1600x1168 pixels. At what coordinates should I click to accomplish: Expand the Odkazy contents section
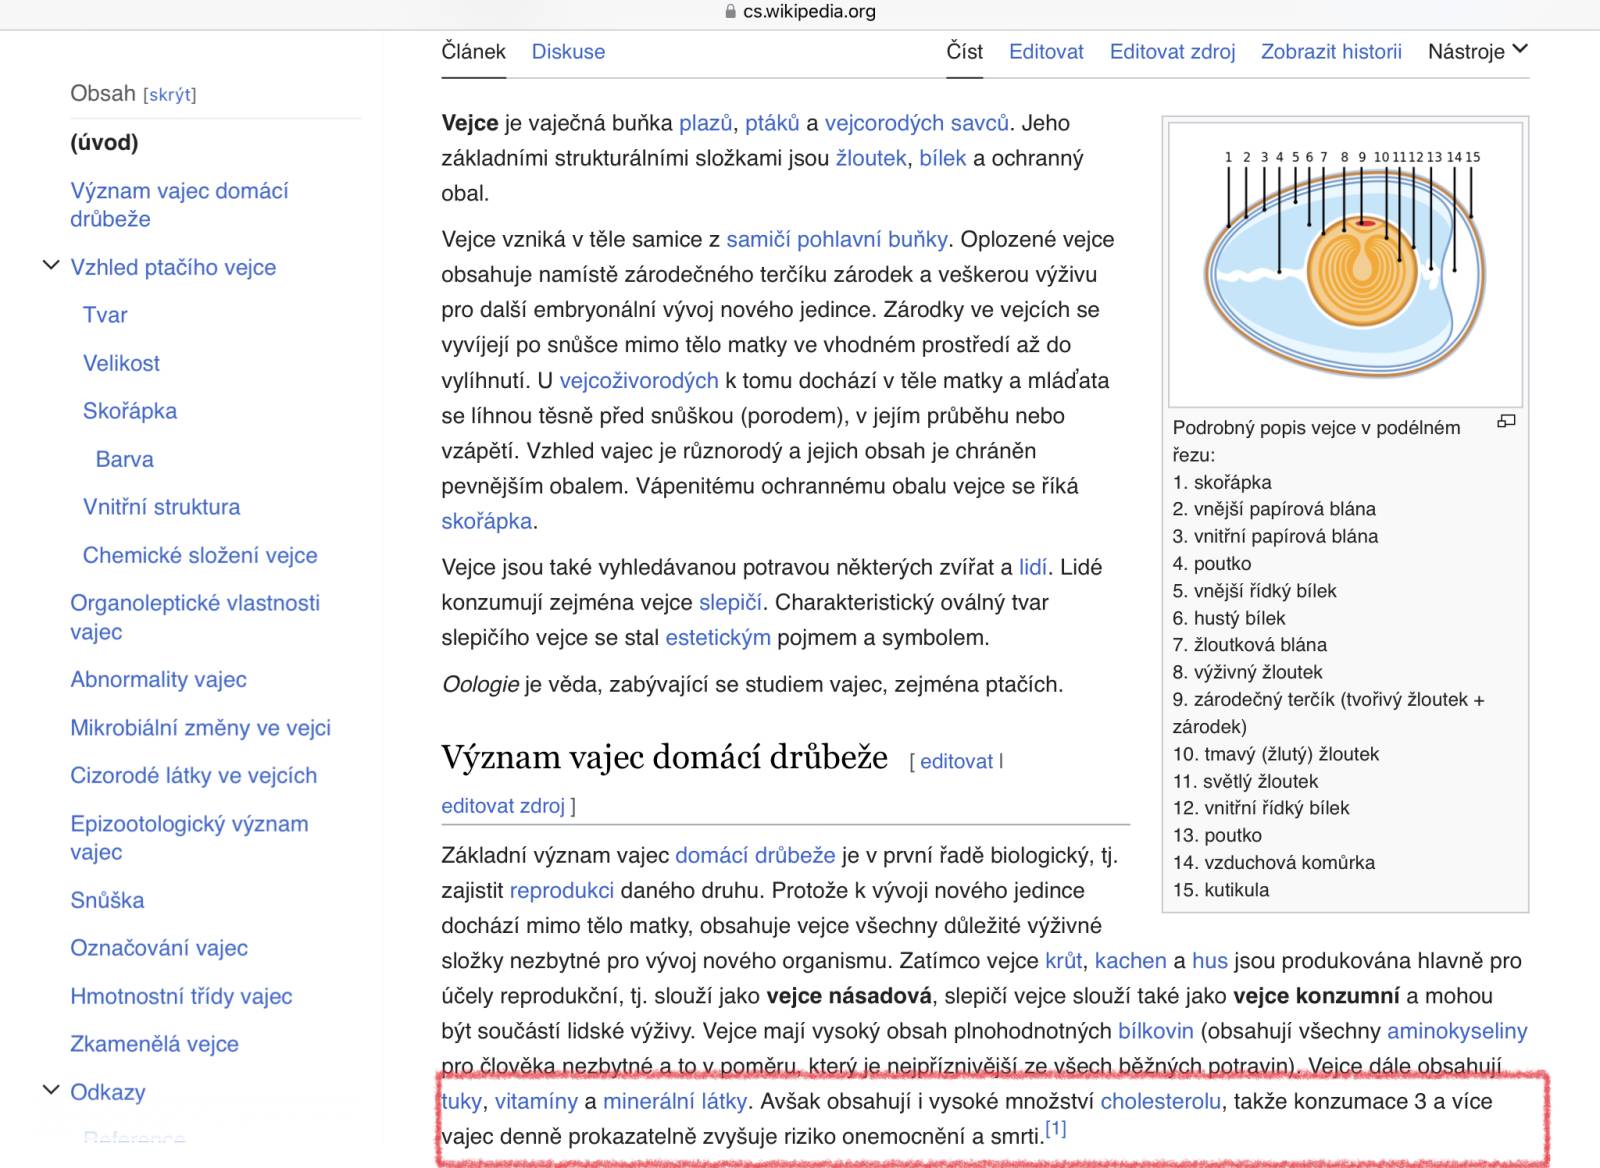pos(50,1090)
